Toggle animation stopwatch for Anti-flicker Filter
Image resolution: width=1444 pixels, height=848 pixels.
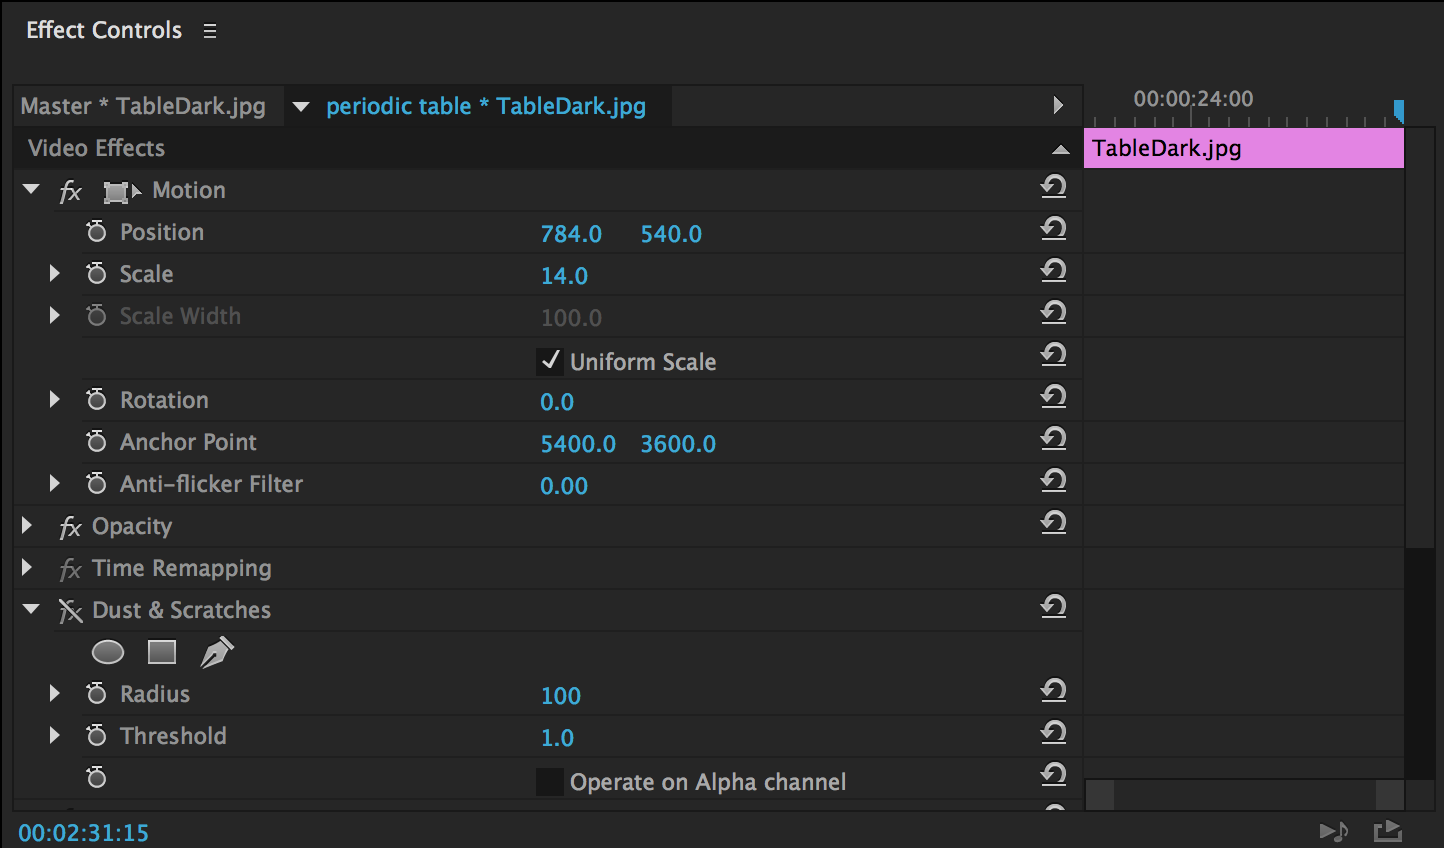point(96,484)
